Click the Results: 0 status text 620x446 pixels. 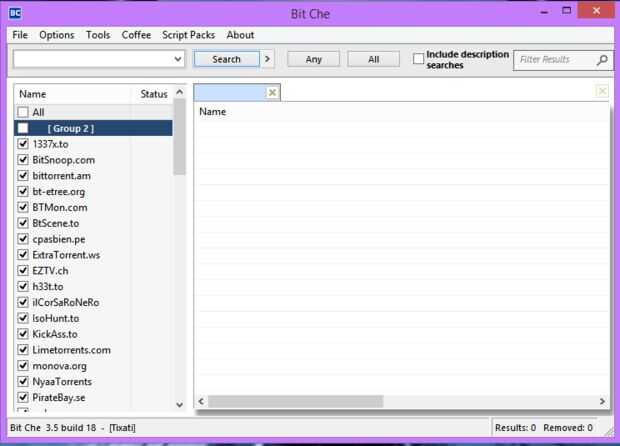click(x=515, y=428)
